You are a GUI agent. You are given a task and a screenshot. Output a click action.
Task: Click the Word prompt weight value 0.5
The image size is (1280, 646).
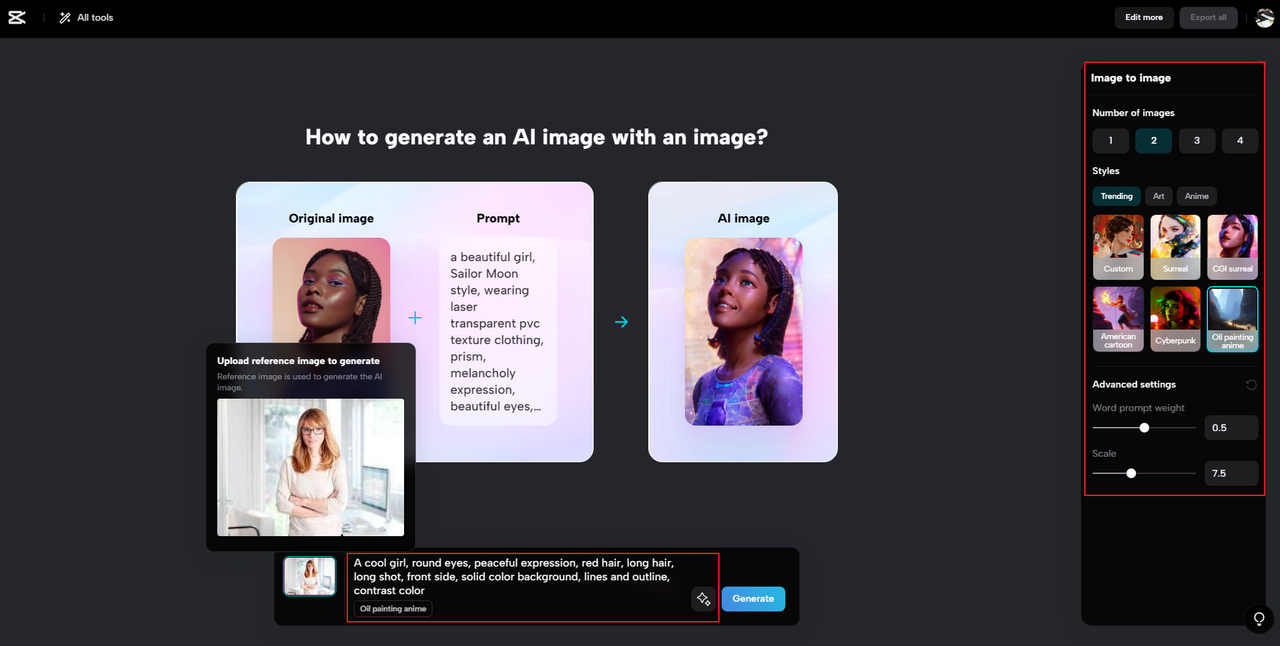(1231, 428)
